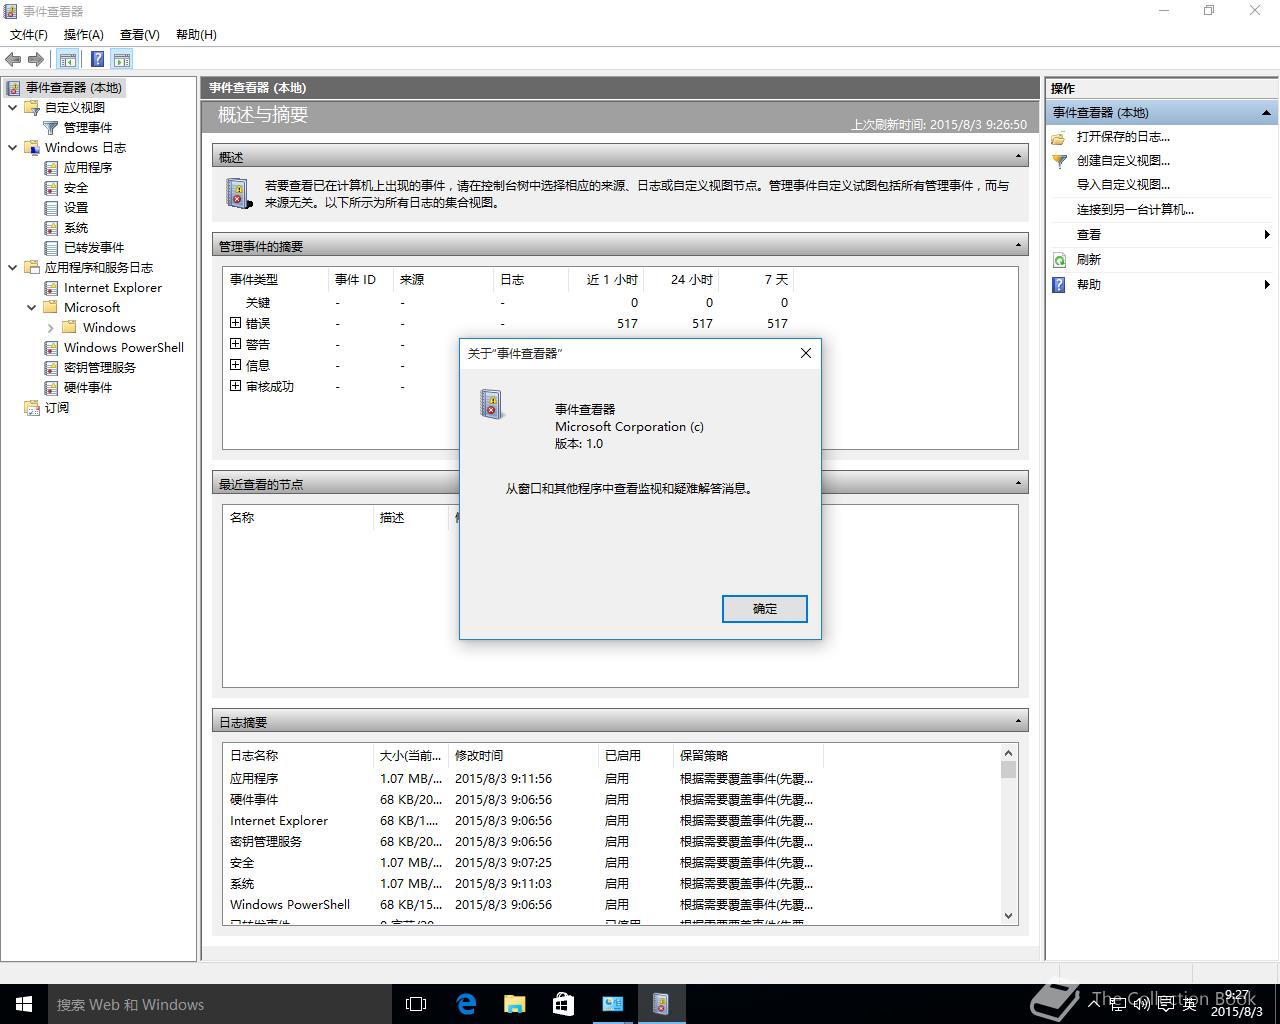Collapse 日志摘要 section

[1019, 721]
